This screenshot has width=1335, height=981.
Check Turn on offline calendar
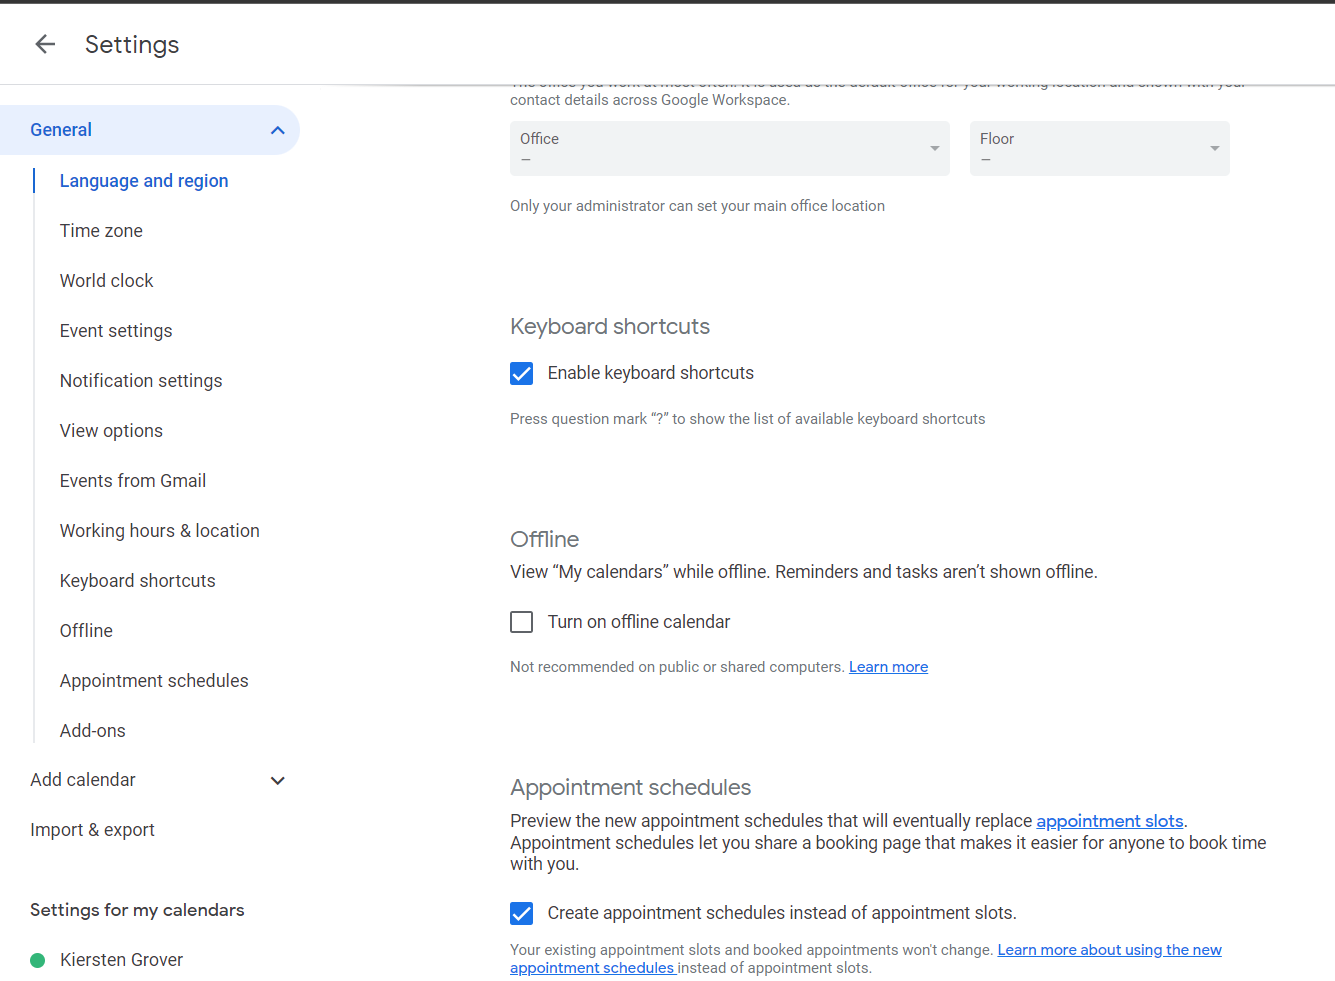(x=522, y=622)
